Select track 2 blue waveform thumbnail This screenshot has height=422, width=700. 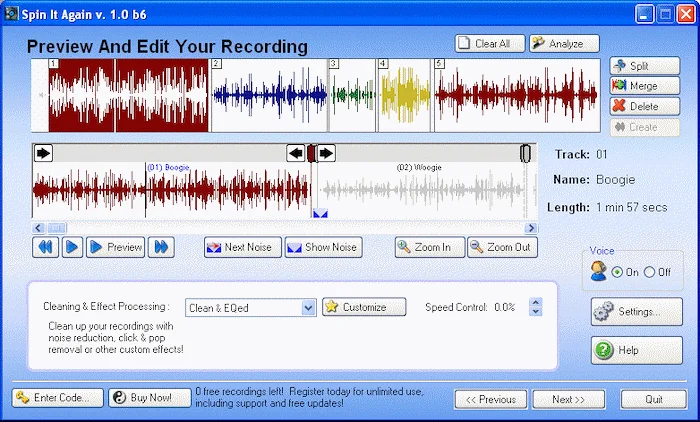(270, 96)
